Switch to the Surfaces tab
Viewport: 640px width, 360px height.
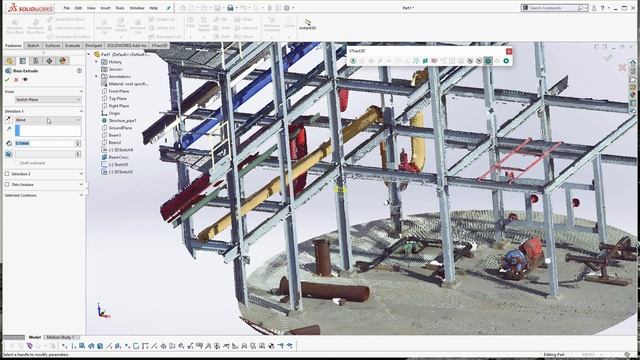[x=53, y=45]
